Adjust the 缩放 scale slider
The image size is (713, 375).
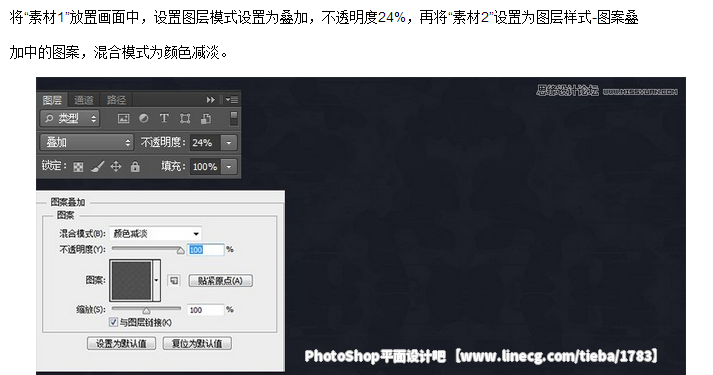(x=146, y=310)
